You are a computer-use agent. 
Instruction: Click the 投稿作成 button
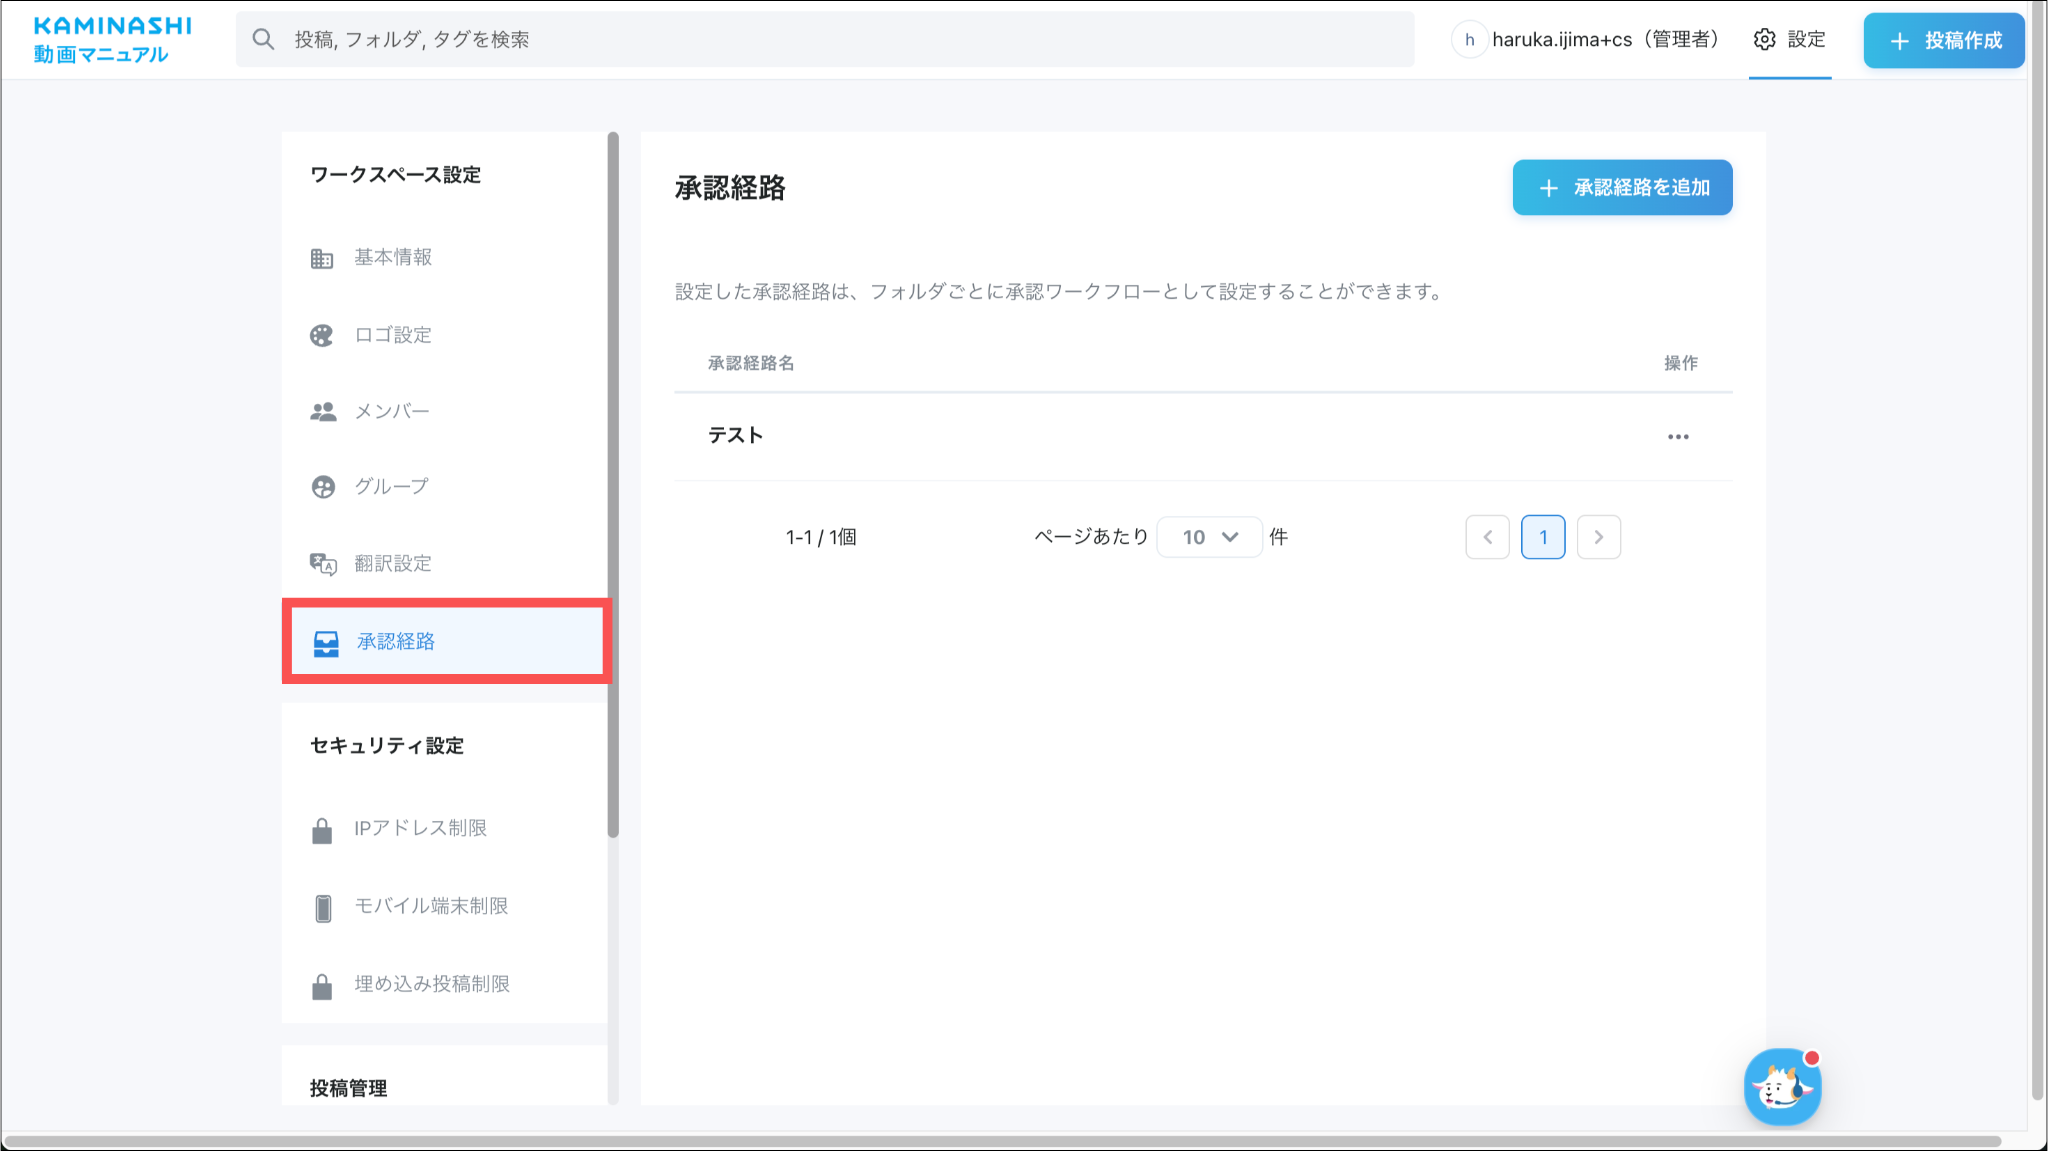(1943, 40)
